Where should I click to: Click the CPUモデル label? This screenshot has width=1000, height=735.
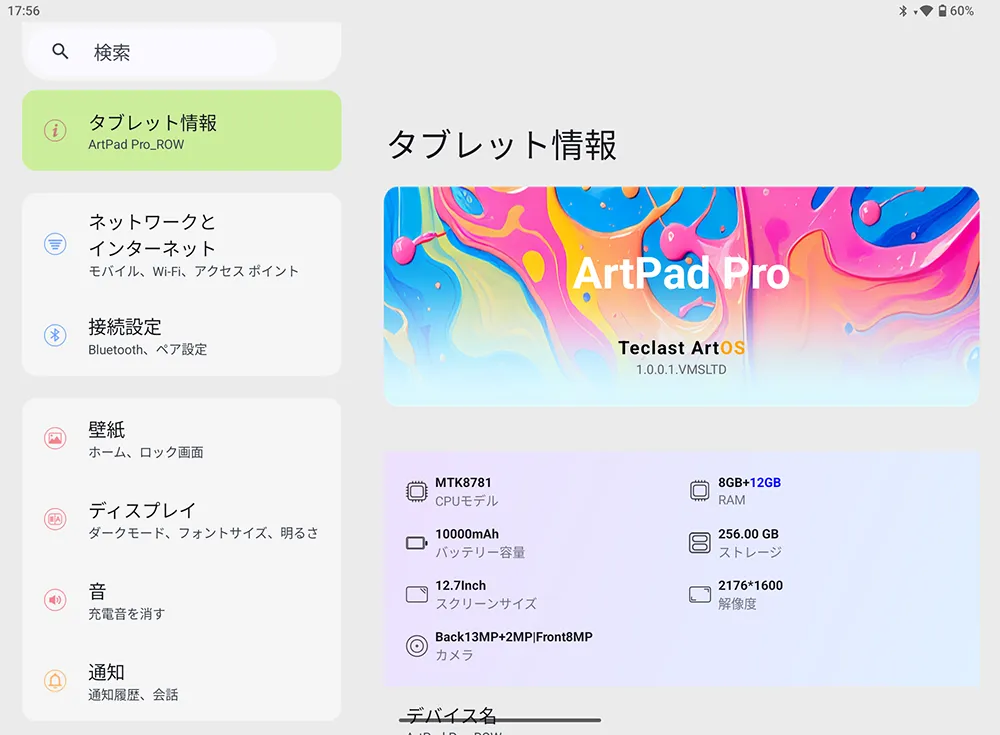(x=467, y=501)
